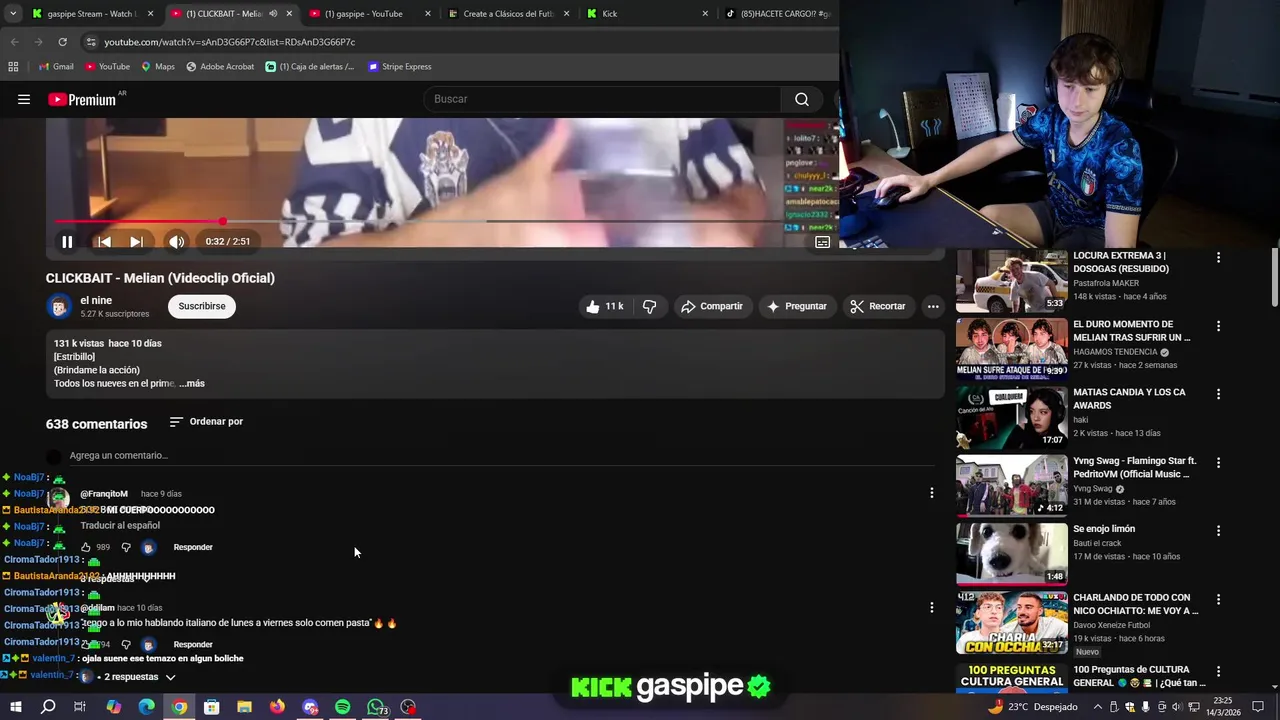Open menu for Yvng Swag Flamingo Star
This screenshot has height=720, width=1280.
click(x=1218, y=462)
